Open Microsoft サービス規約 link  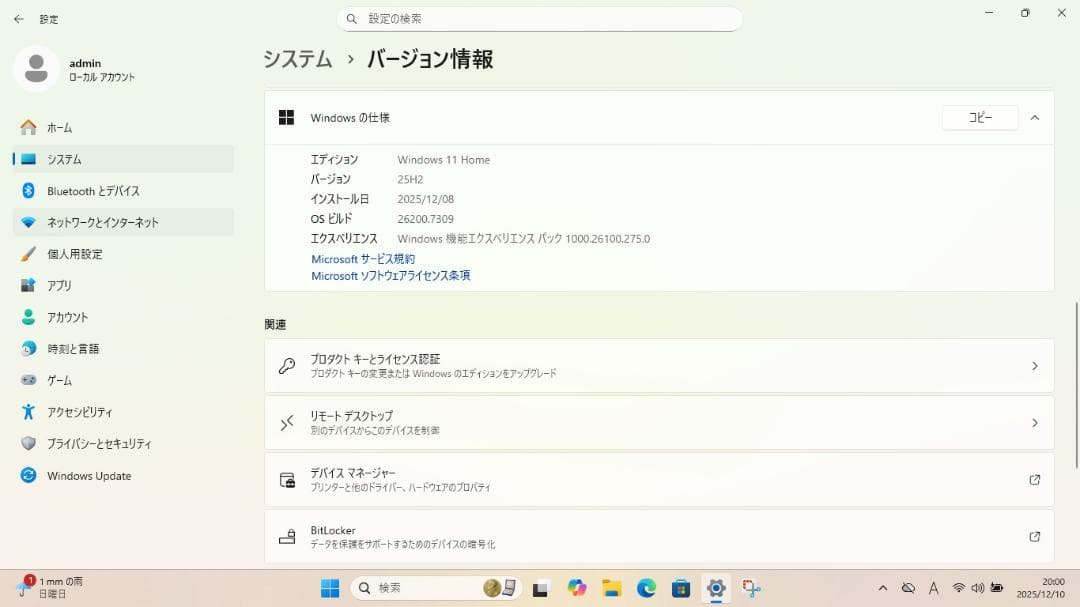[x=362, y=258]
